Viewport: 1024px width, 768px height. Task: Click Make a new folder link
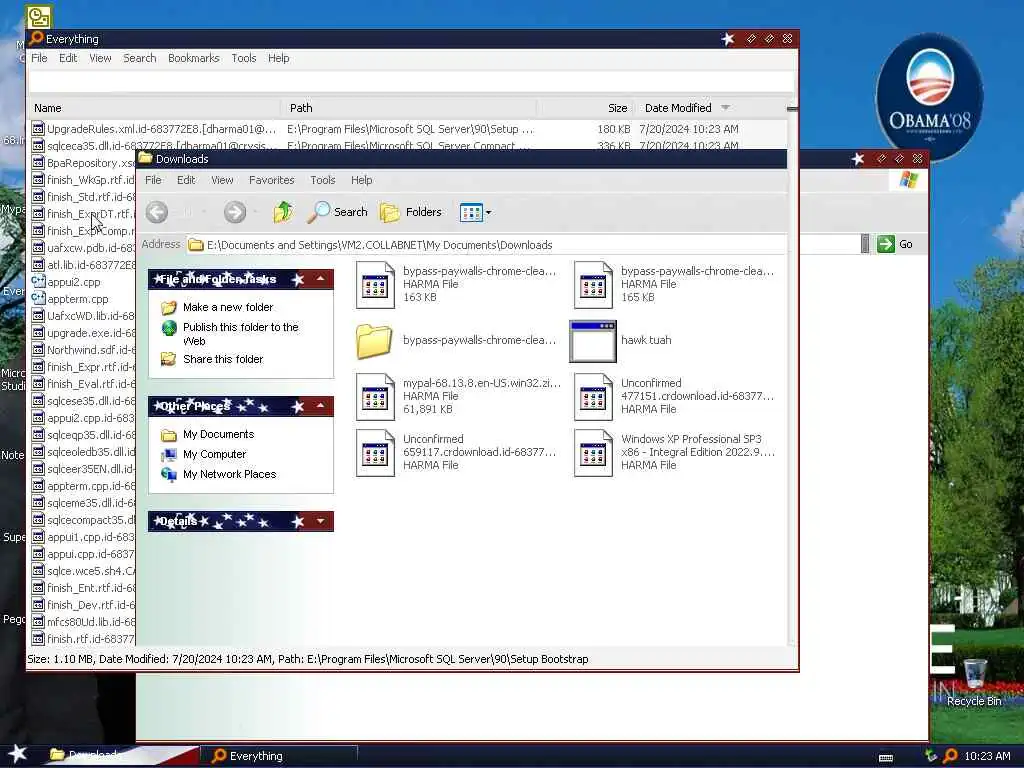(228, 307)
